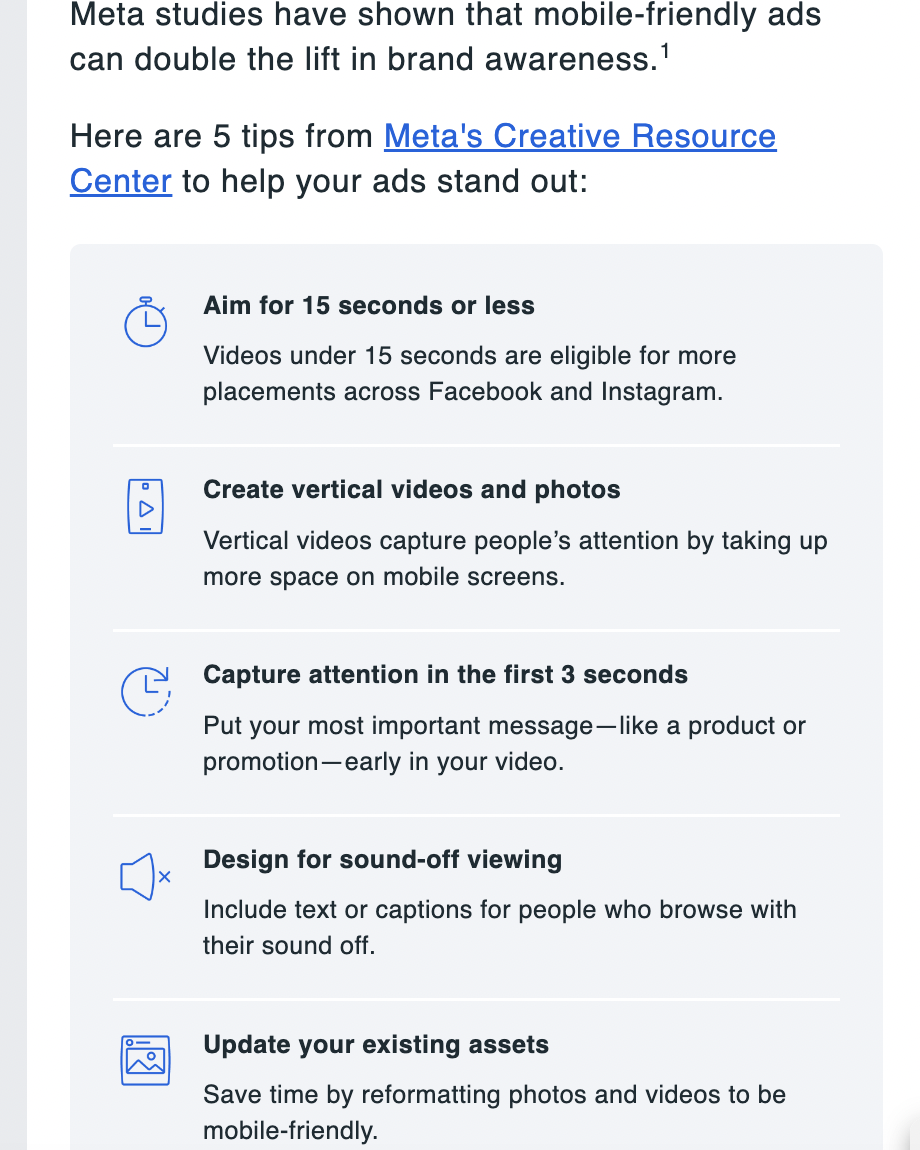Click 'Create vertical videos and photos' heading
The height and width of the screenshot is (1150, 920).
[412, 490]
